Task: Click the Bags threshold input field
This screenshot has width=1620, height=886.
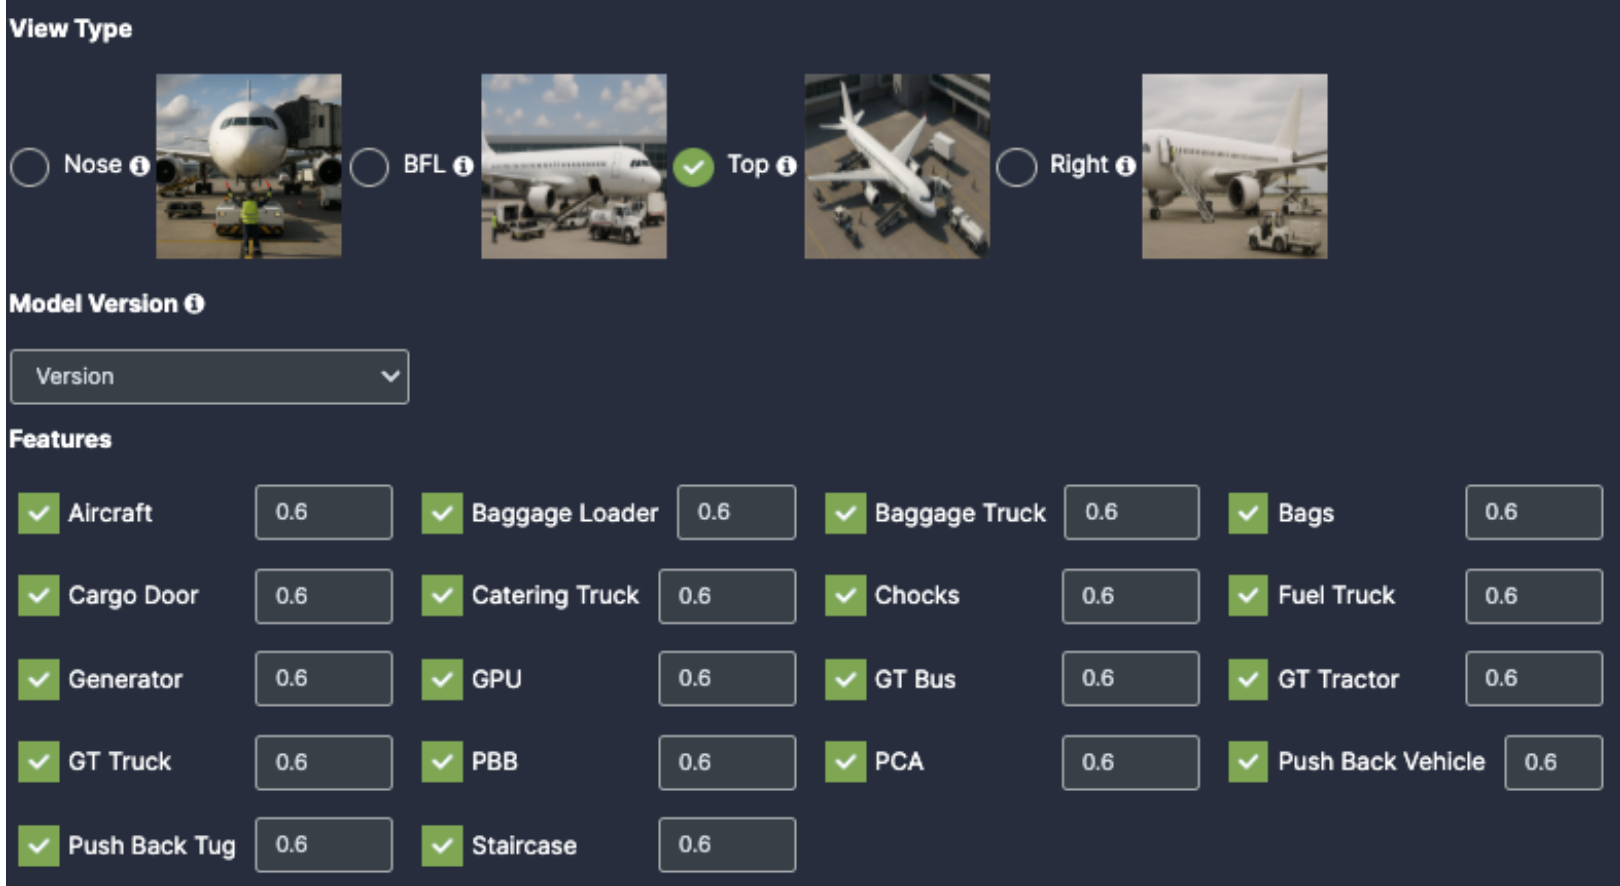Action: coord(1533,512)
